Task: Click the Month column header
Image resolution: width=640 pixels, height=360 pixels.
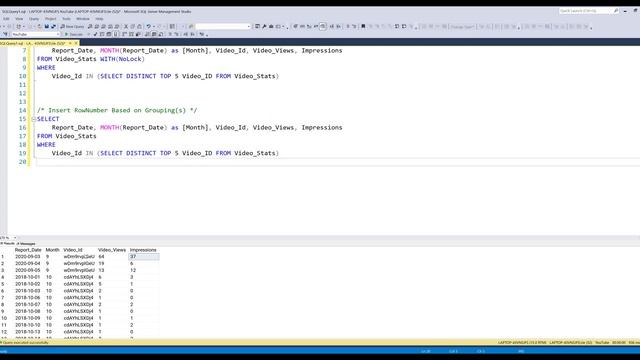Action: pos(52,250)
